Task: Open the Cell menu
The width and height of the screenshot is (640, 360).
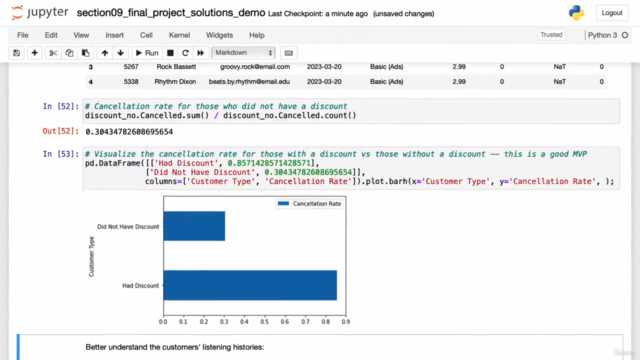Action: click(146, 35)
